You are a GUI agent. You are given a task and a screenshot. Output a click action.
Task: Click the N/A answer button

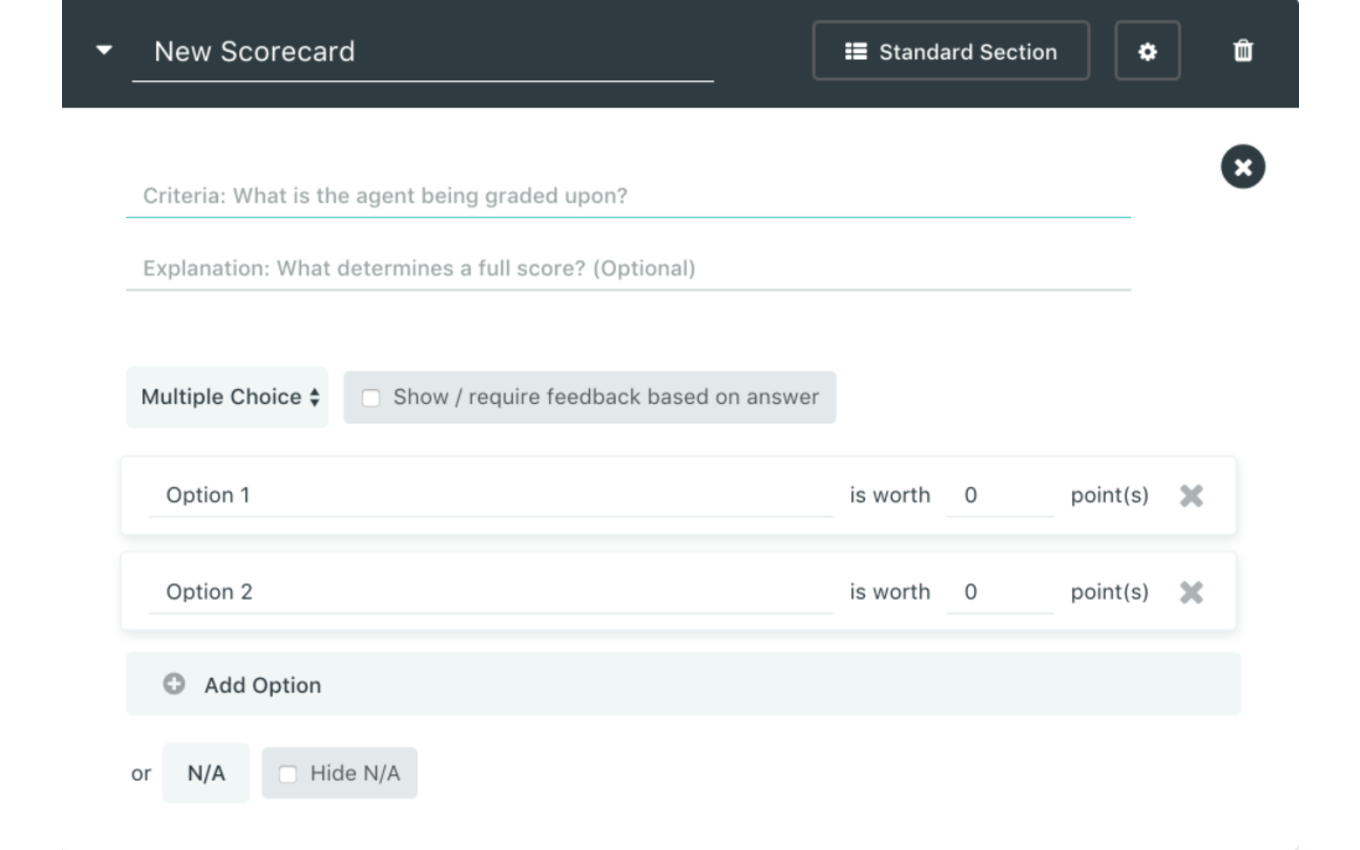(206, 774)
